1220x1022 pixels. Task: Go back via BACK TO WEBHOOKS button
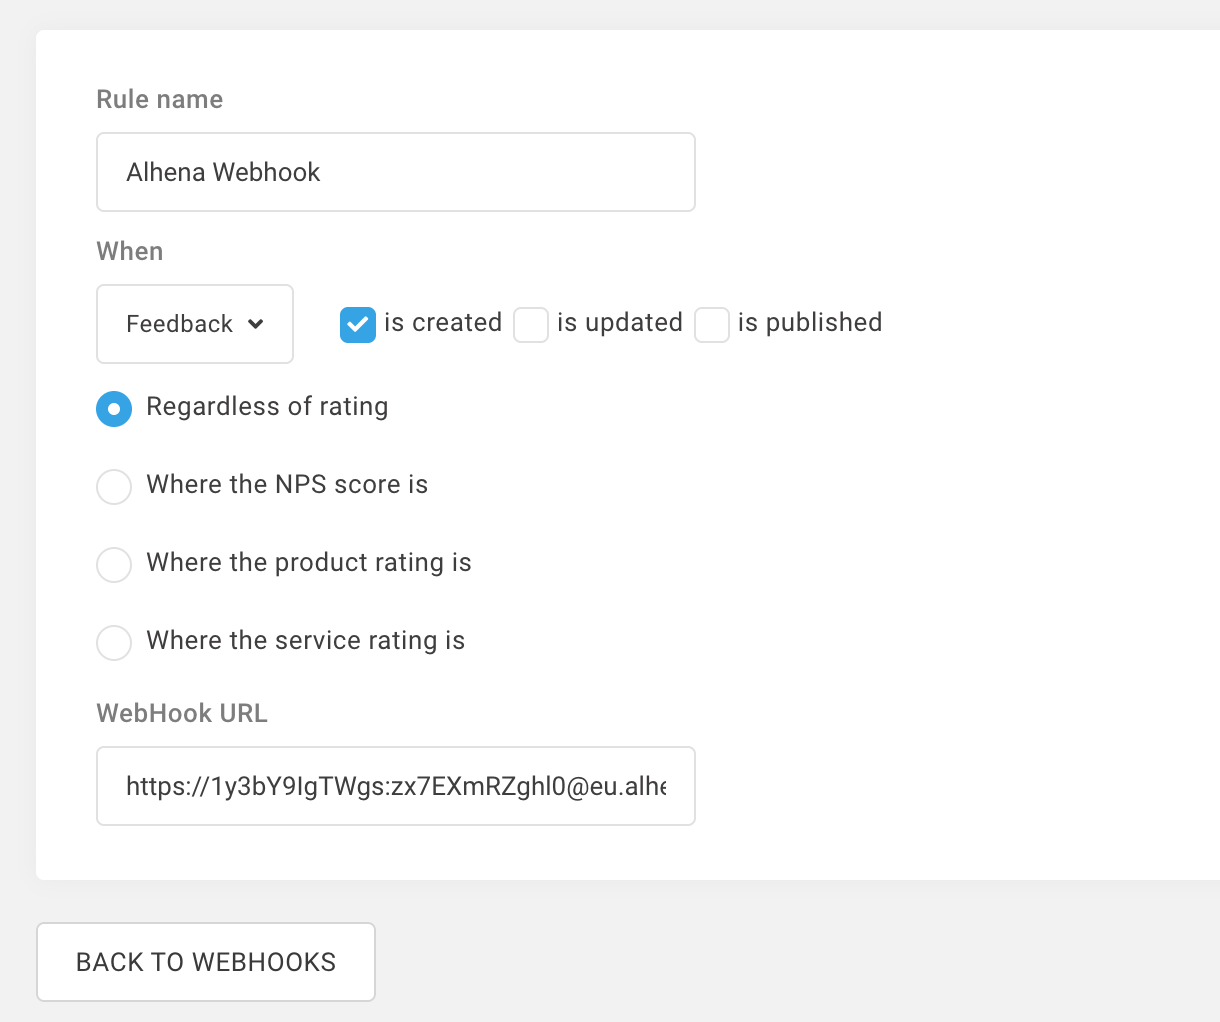click(206, 962)
